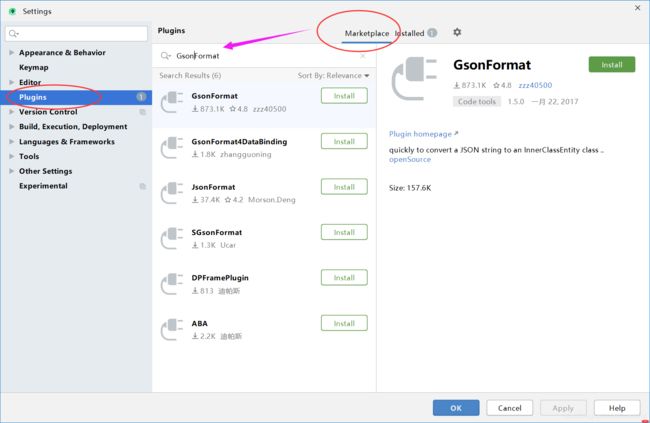Click the Version Control project-level icon
Viewport: 650px width, 423px height.
coord(143,112)
